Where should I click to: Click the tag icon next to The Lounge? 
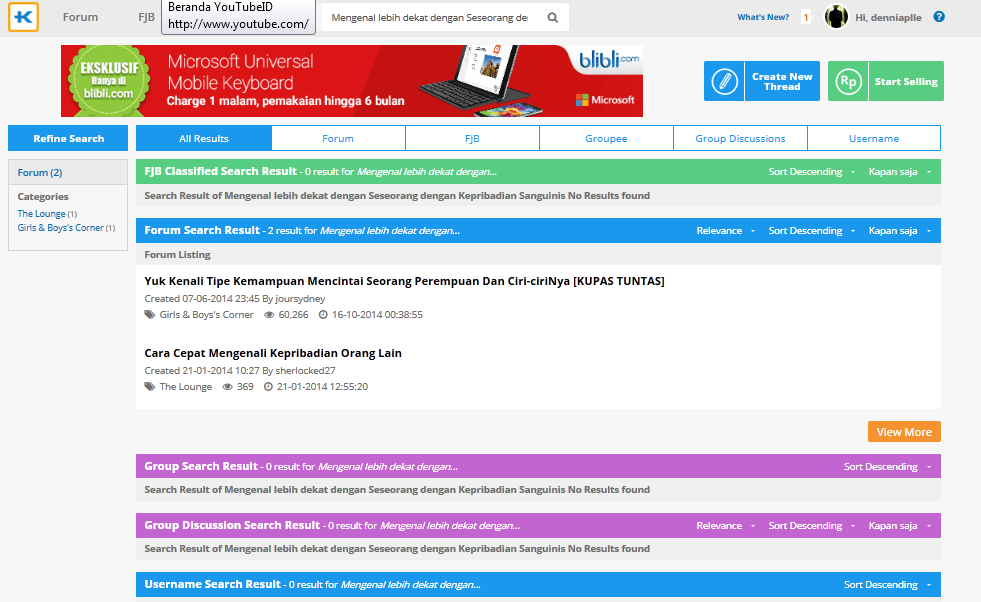pos(150,387)
